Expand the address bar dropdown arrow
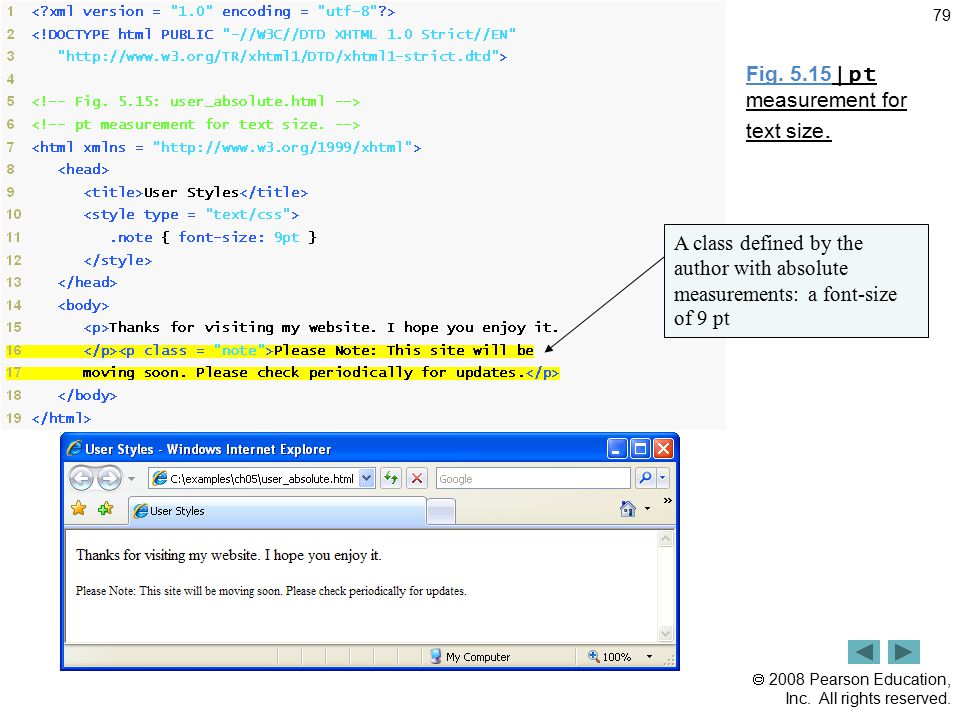The height and width of the screenshot is (720, 960). click(x=366, y=478)
